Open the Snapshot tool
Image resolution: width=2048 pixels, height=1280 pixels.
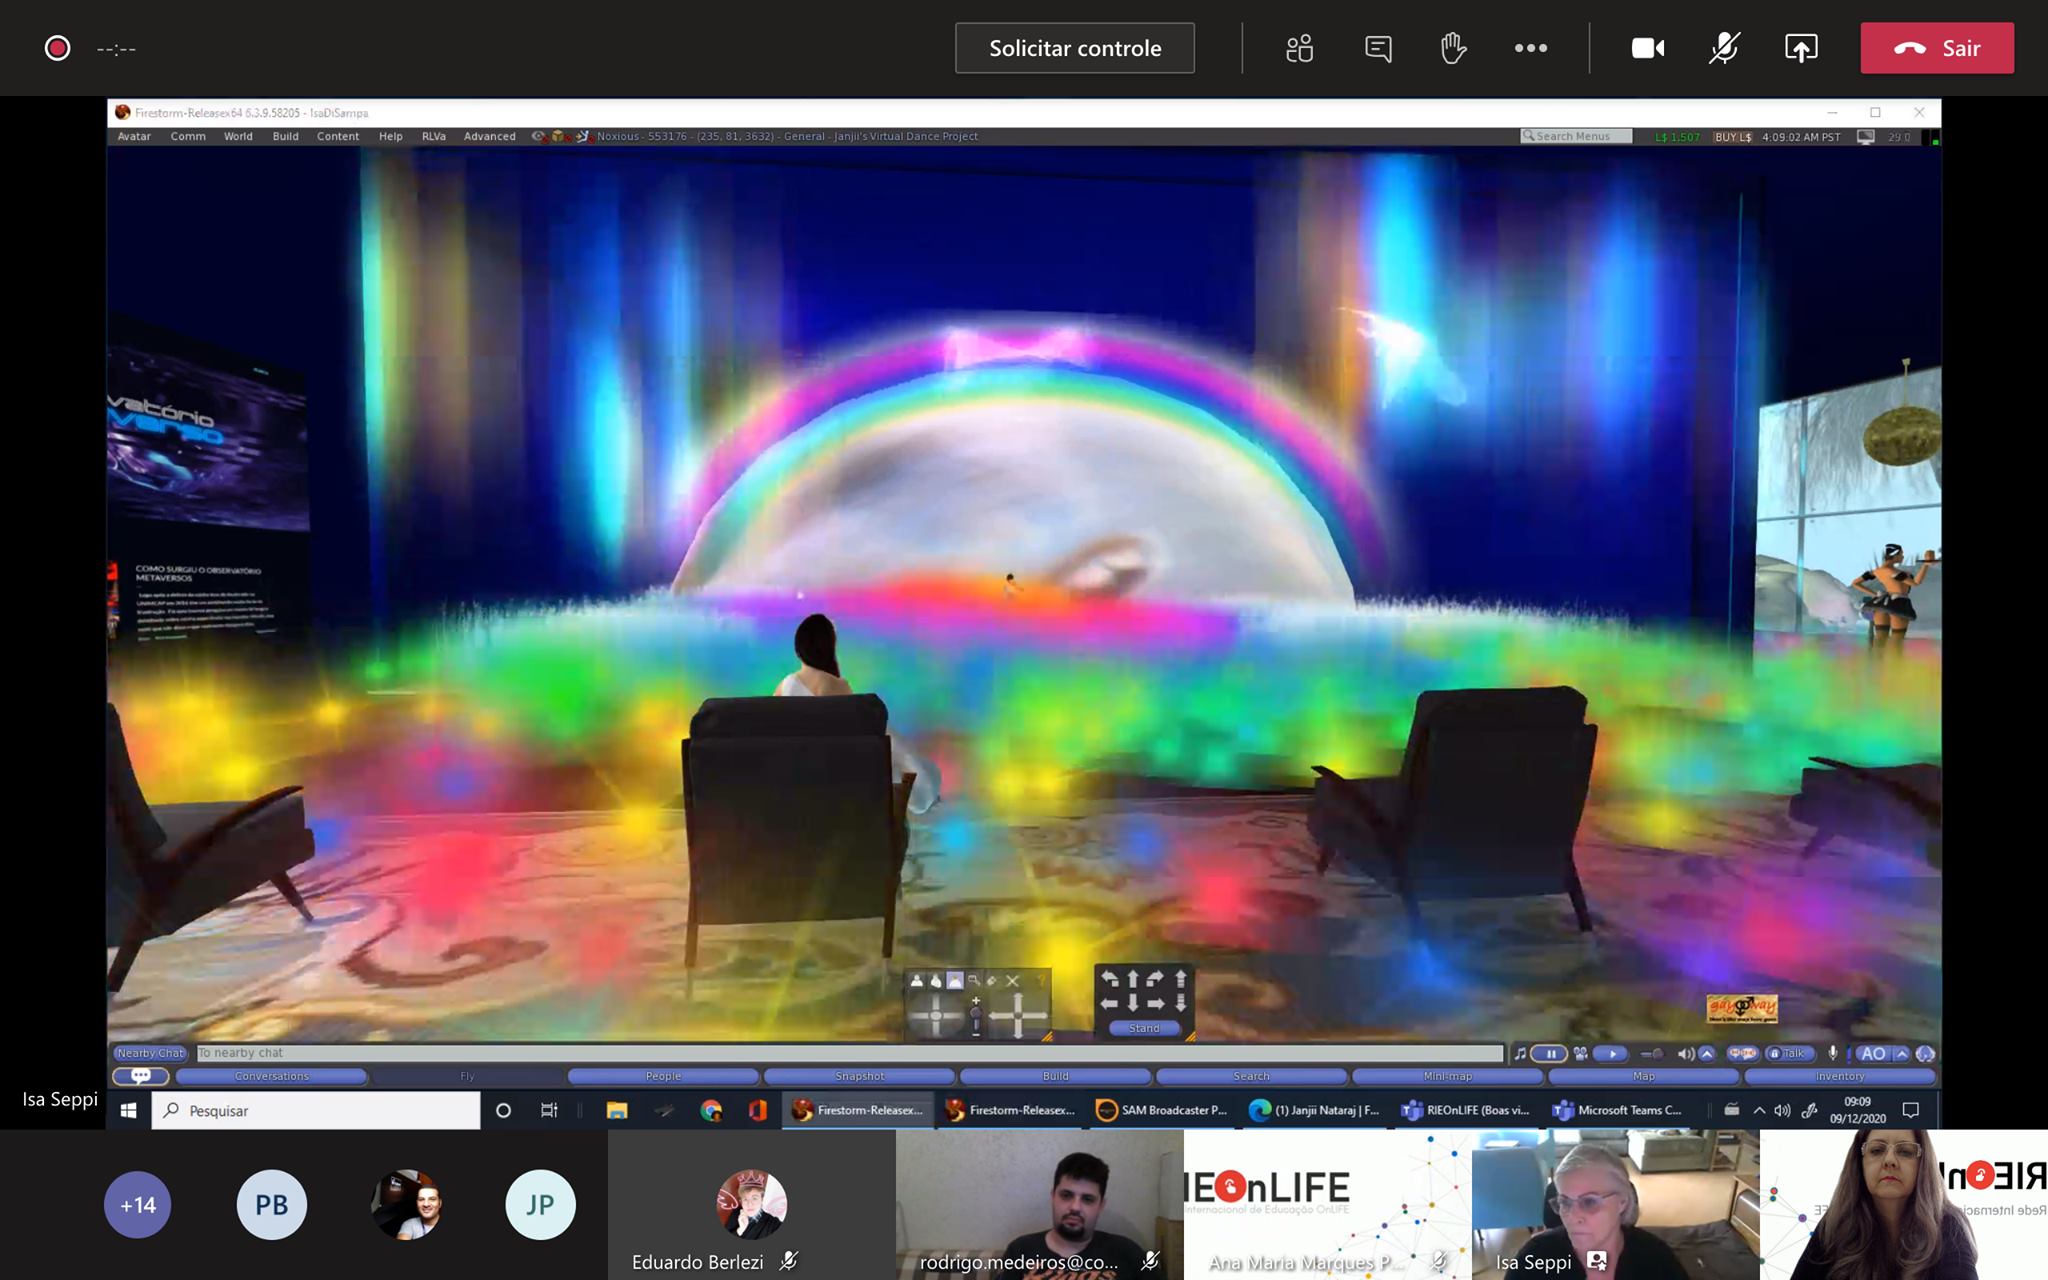[x=860, y=1076]
